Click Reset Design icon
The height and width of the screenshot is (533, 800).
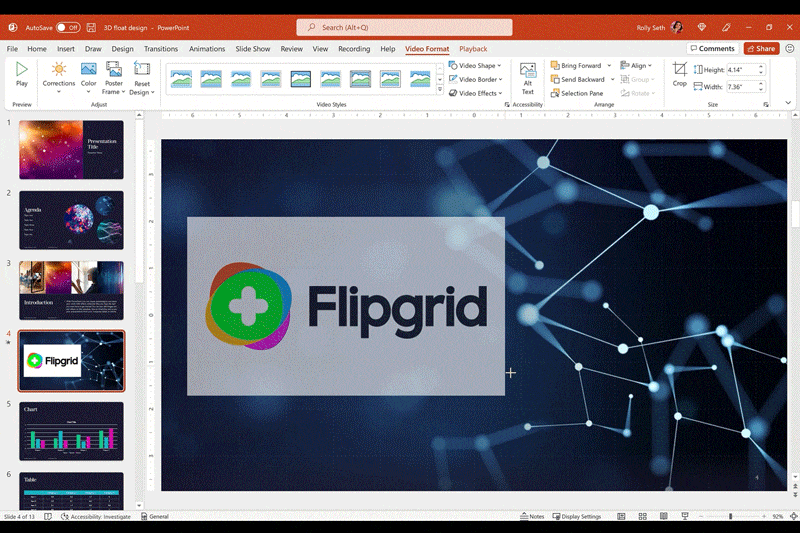tap(142, 70)
